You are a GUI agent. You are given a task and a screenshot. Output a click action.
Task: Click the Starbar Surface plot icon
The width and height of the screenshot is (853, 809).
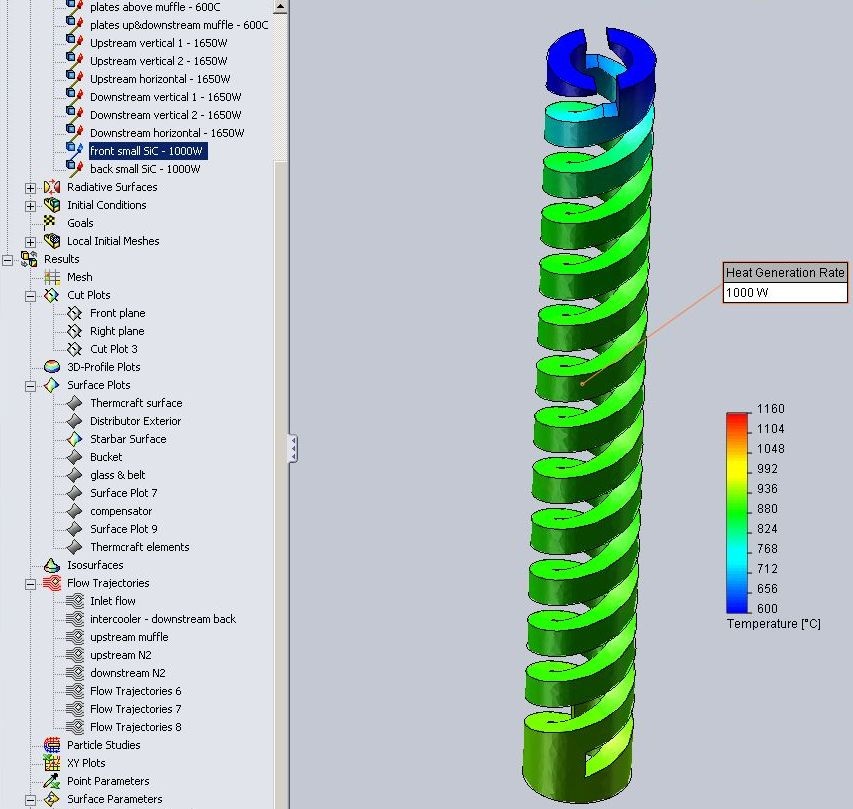pyautogui.click(x=75, y=439)
